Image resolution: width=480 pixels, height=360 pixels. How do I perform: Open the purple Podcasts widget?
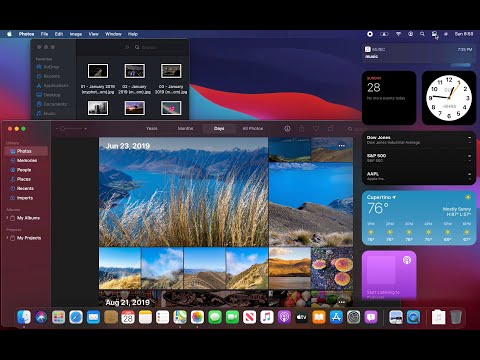tap(389, 275)
